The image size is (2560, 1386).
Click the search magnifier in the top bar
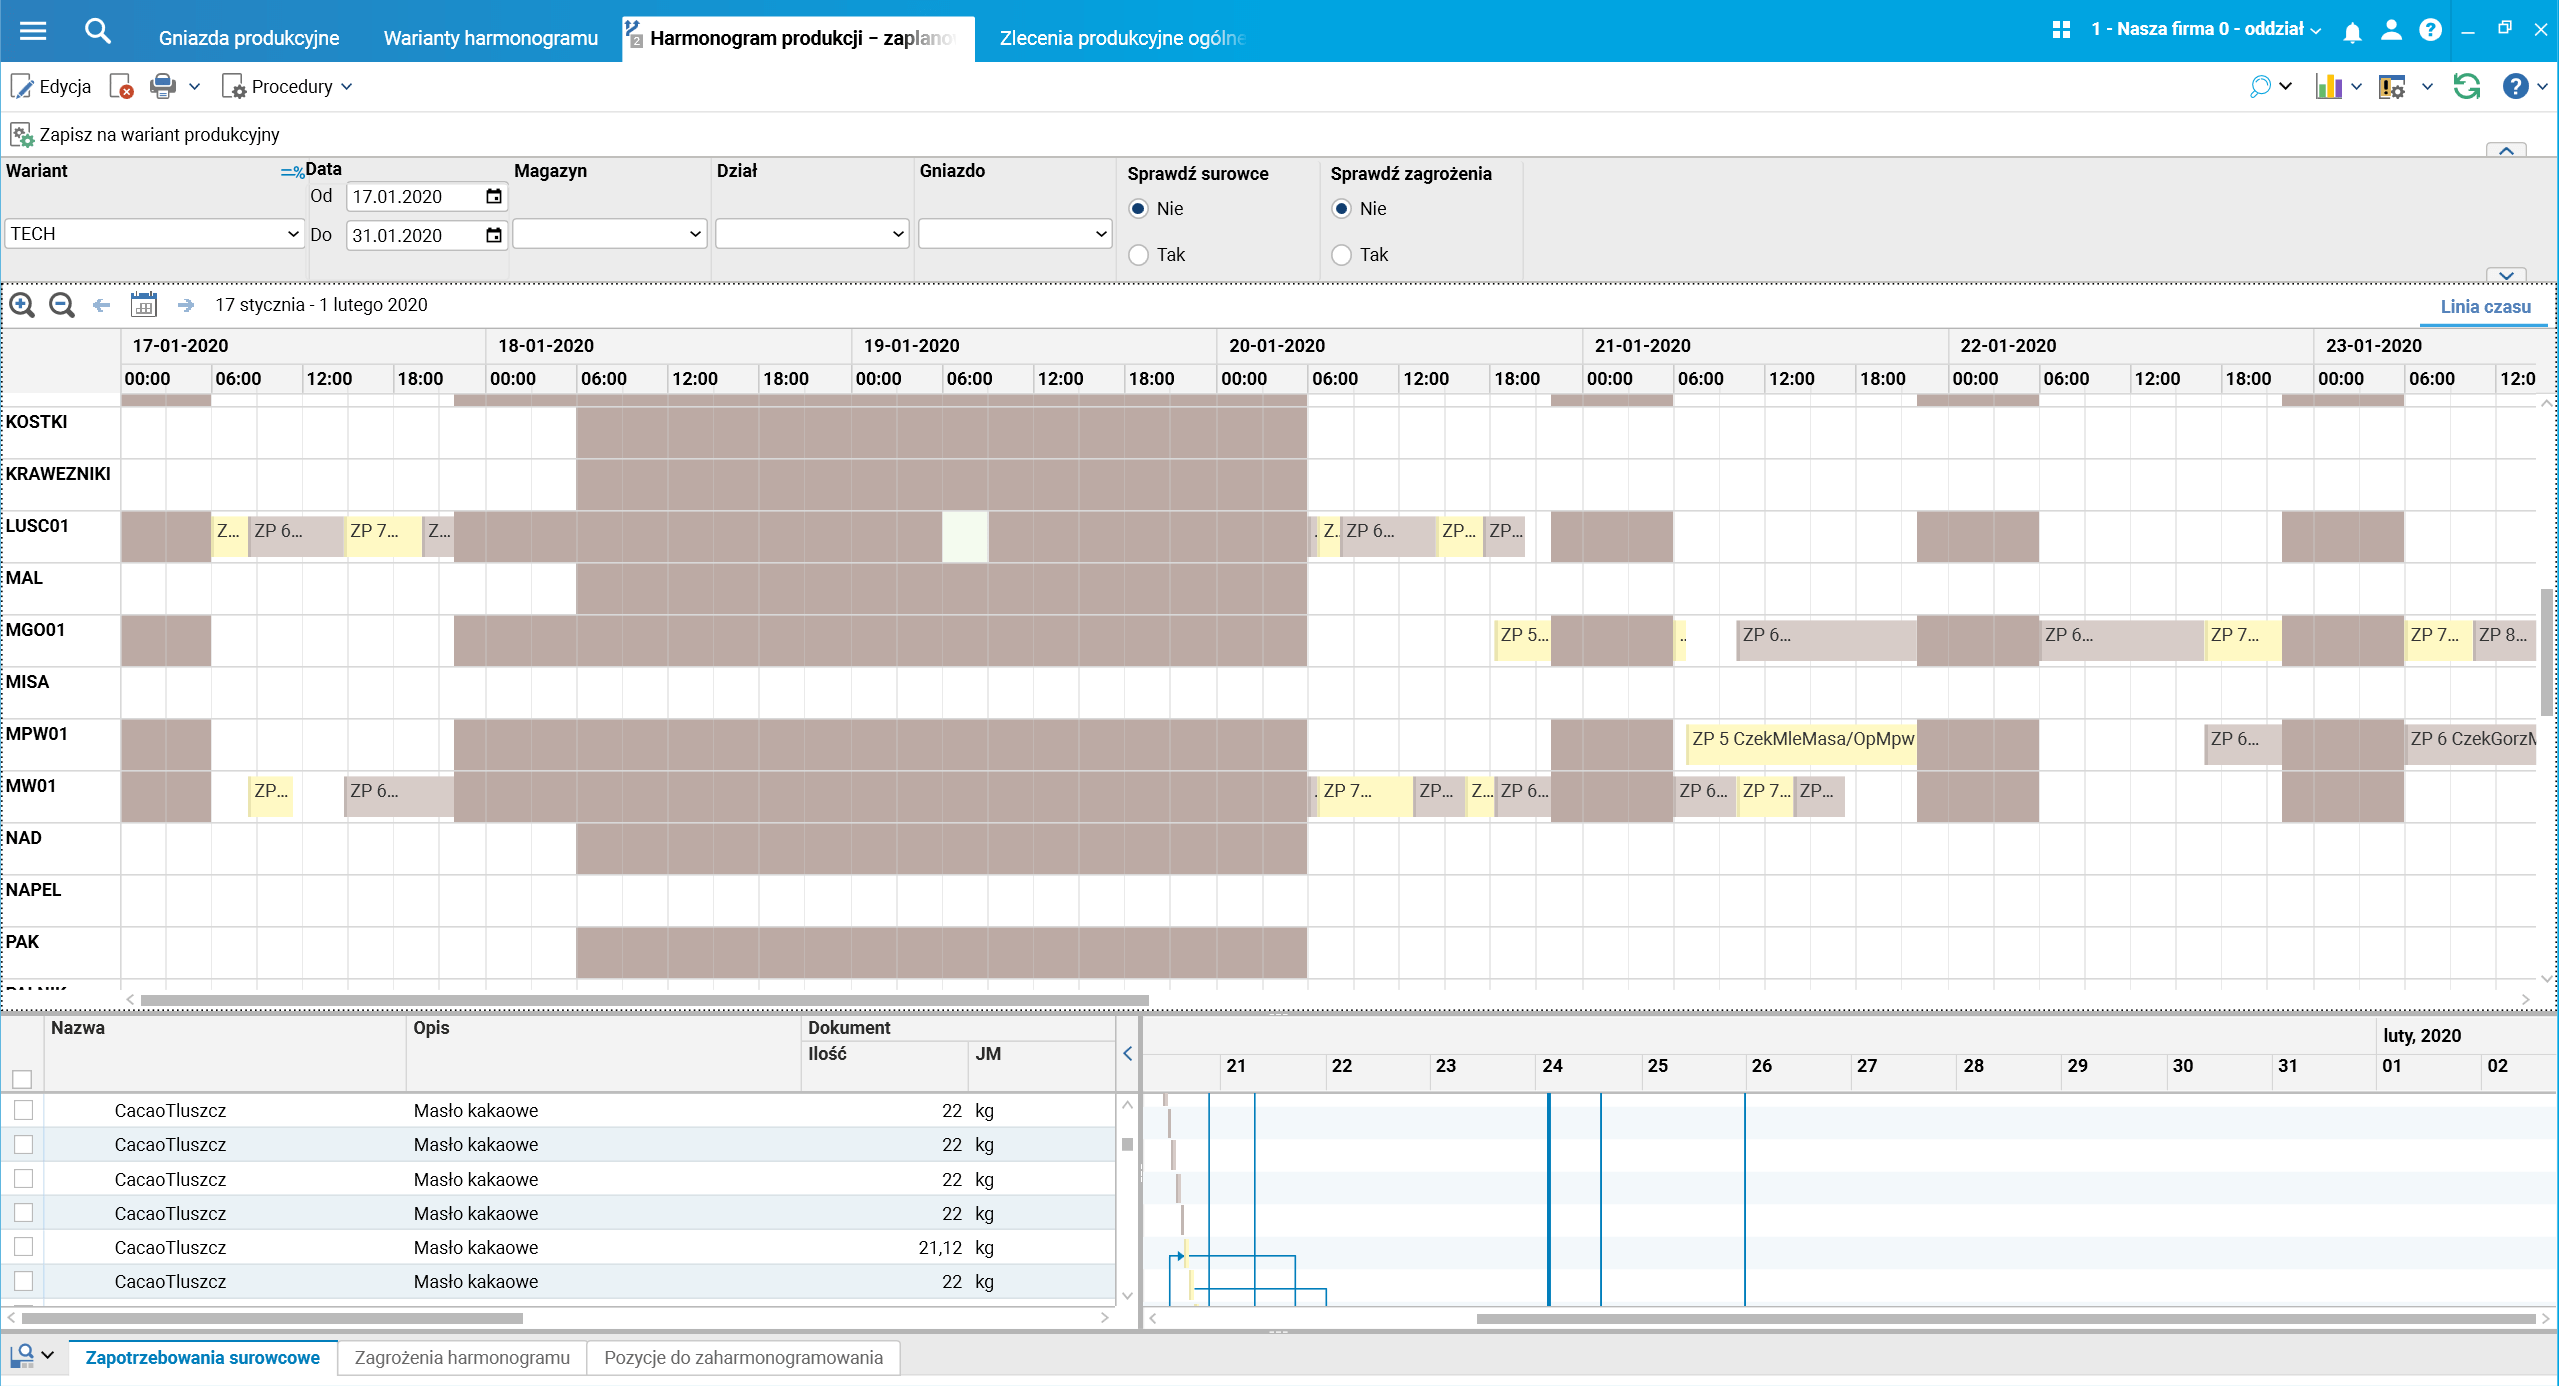97,31
